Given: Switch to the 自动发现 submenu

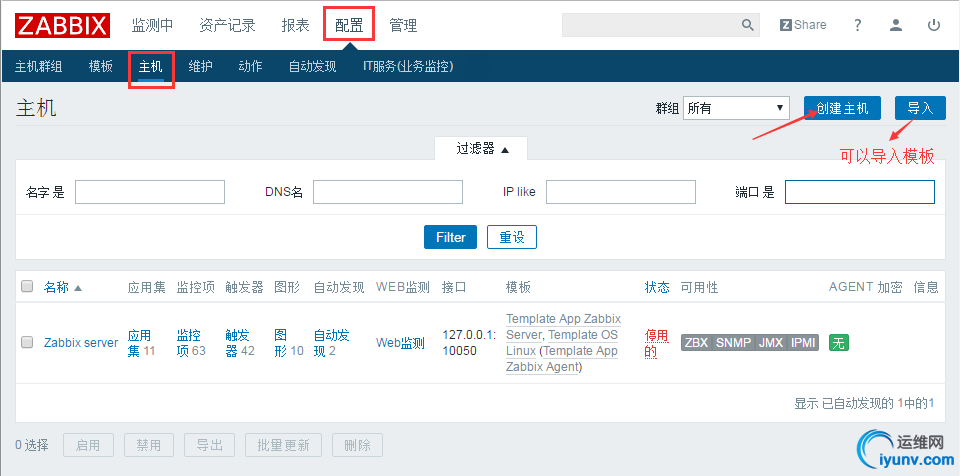Looking at the screenshot, I should [313, 66].
